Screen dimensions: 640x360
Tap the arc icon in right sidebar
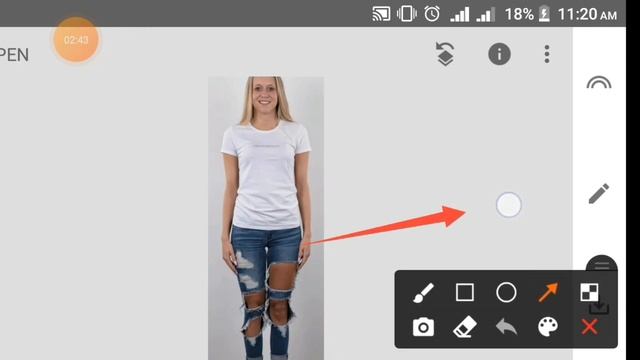pos(599,83)
